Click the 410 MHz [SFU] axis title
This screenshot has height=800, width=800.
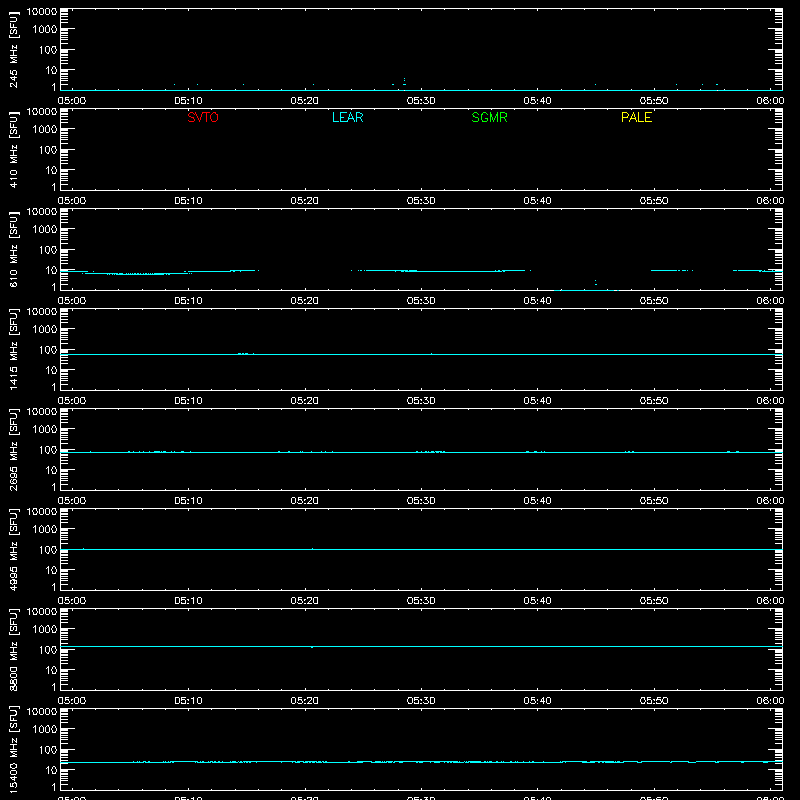(13, 150)
